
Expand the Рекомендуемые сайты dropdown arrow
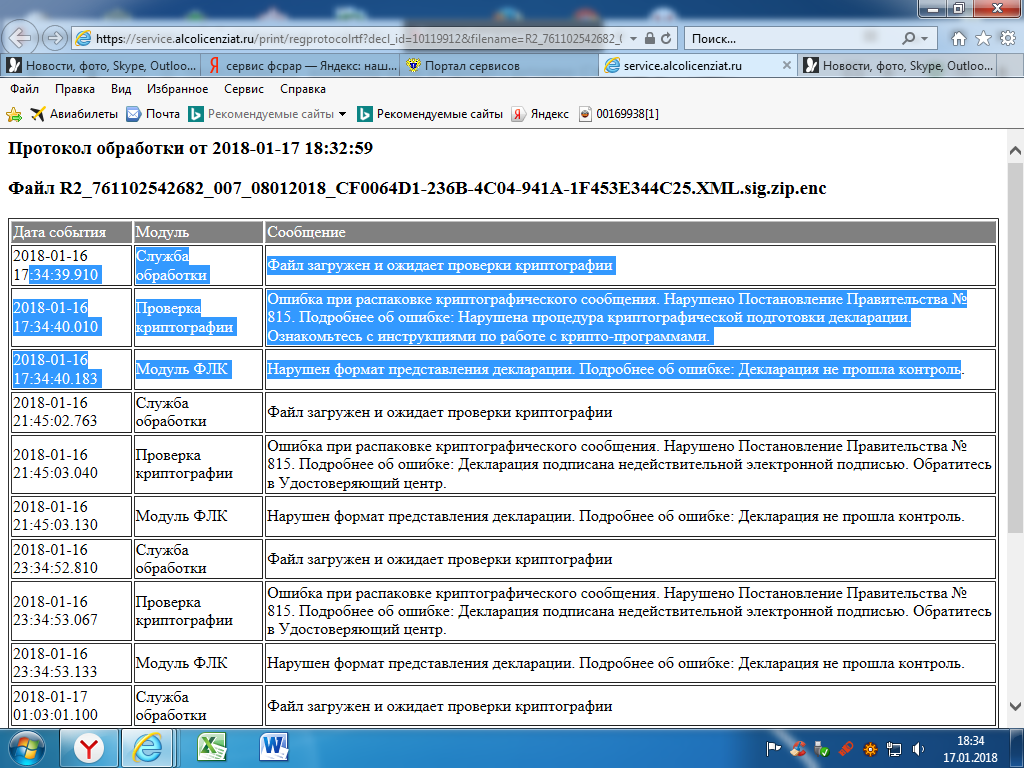pyautogui.click(x=342, y=114)
